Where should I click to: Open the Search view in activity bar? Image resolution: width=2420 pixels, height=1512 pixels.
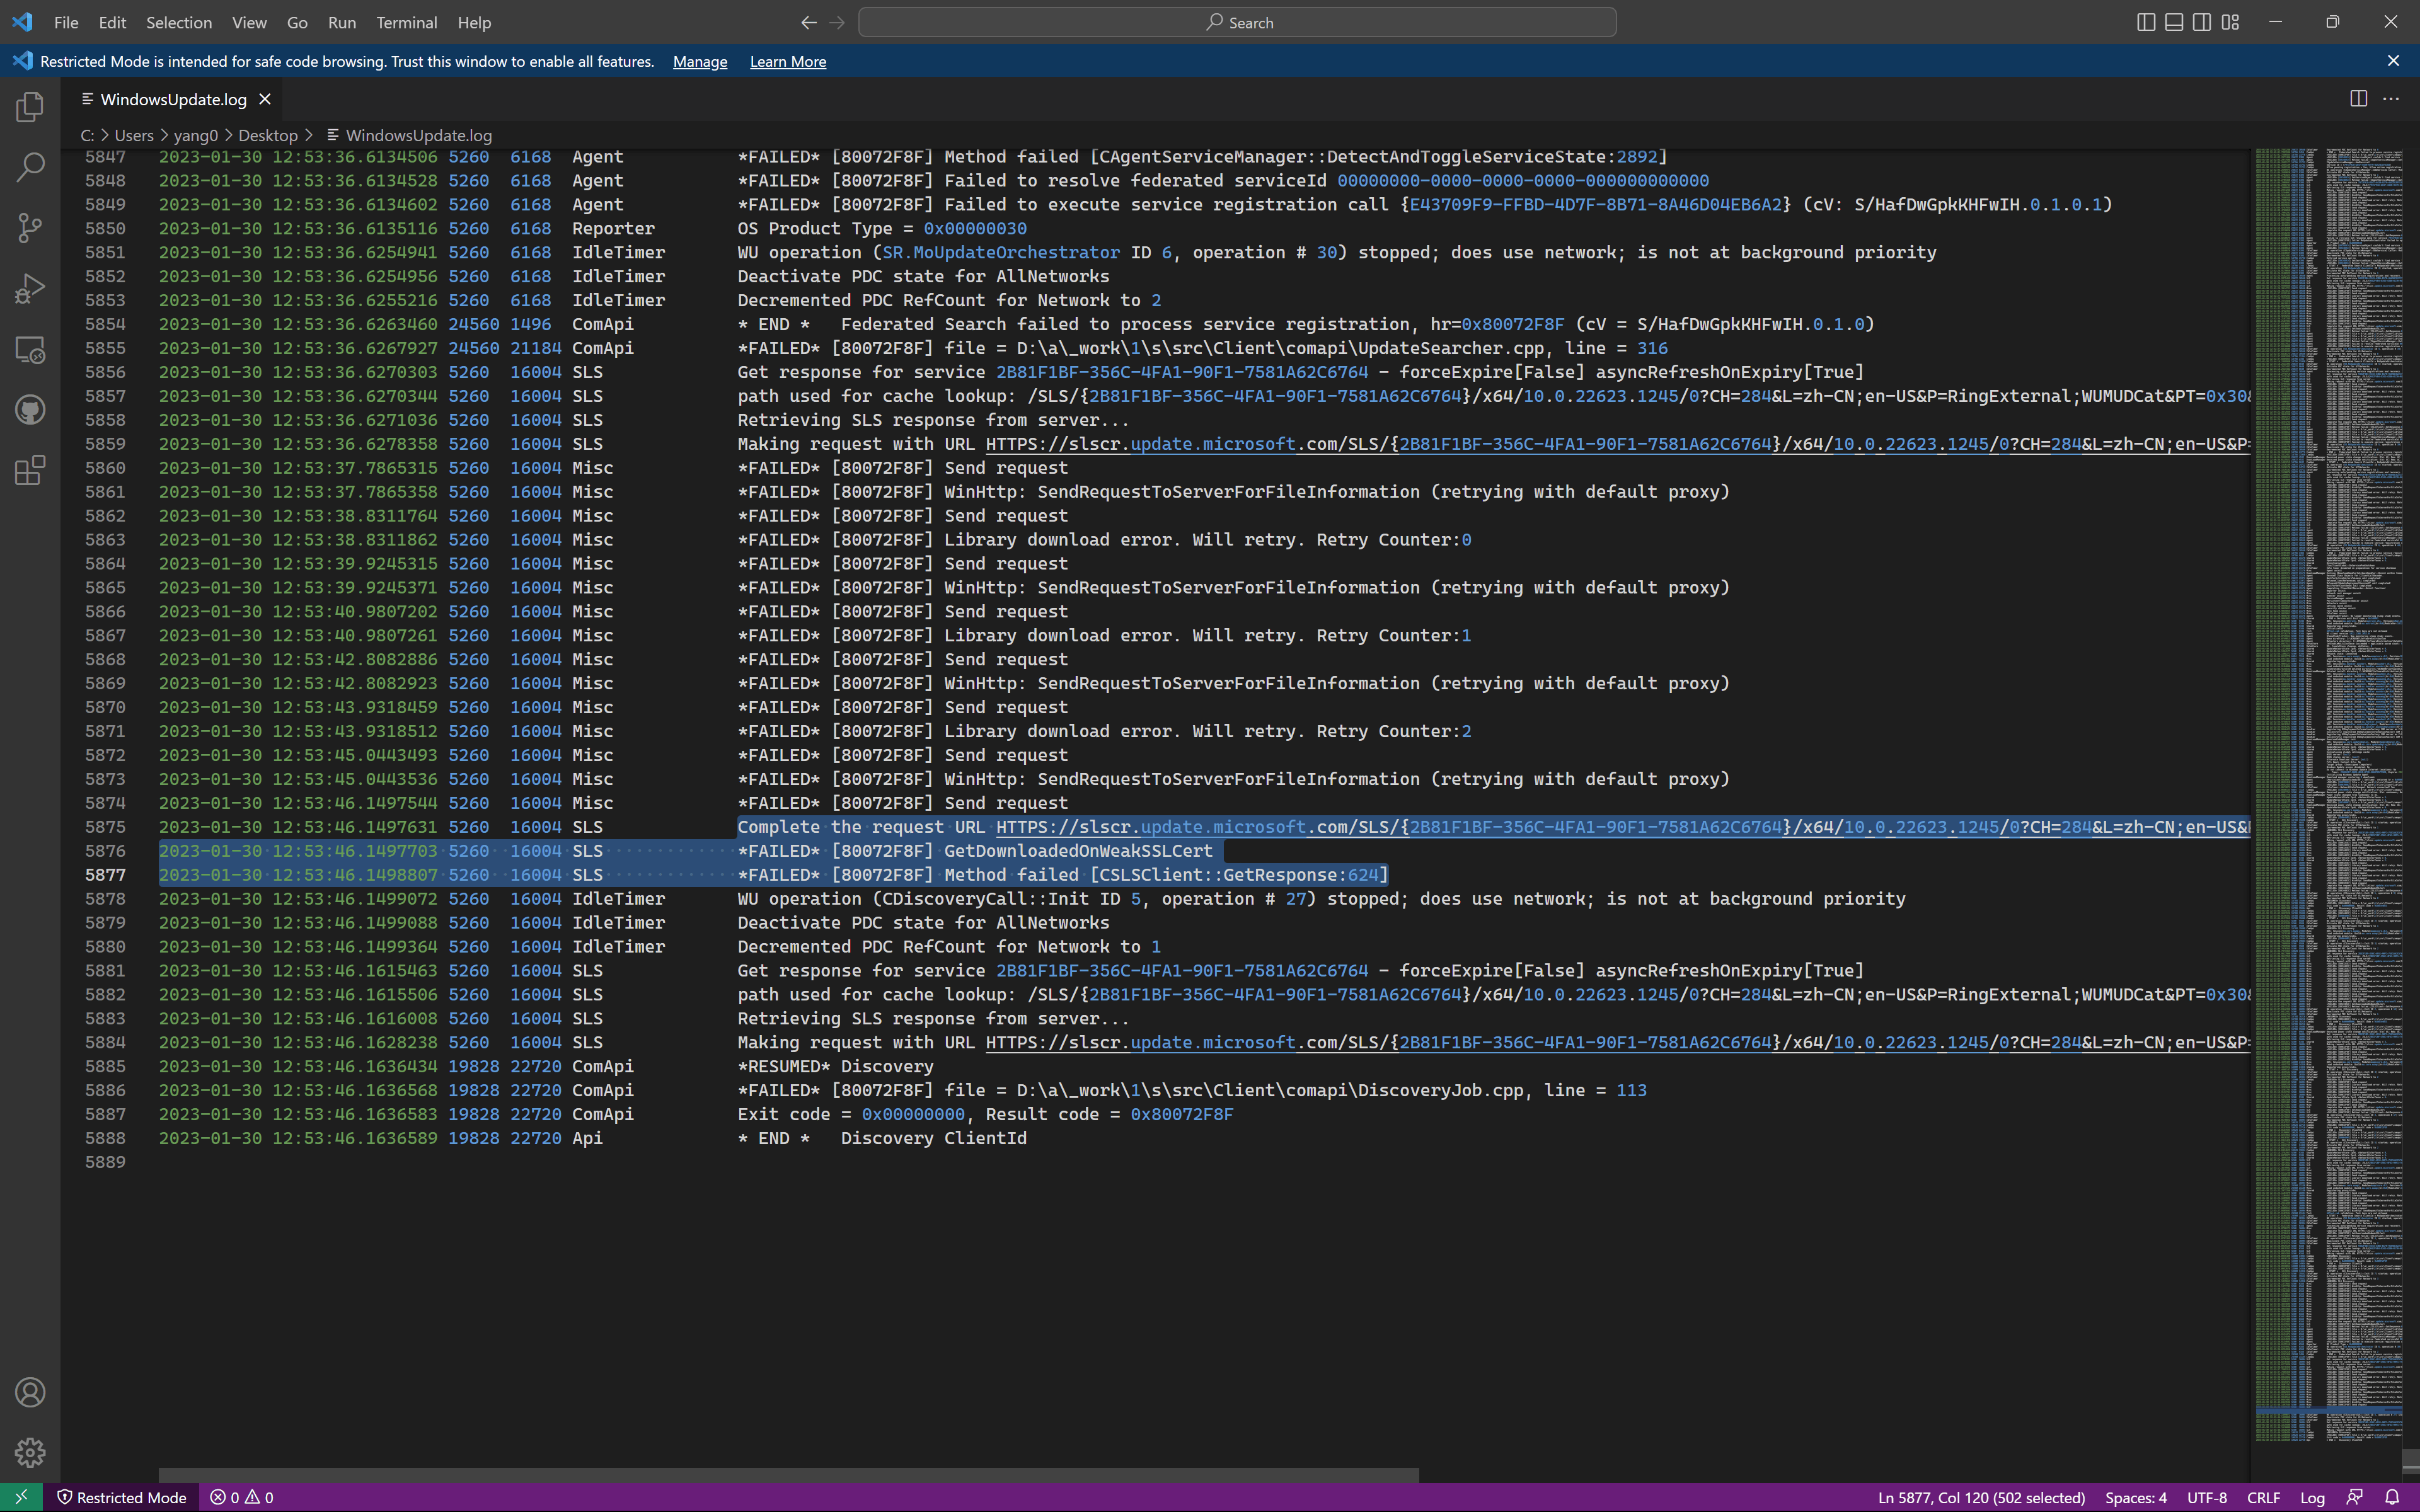pyautogui.click(x=30, y=167)
